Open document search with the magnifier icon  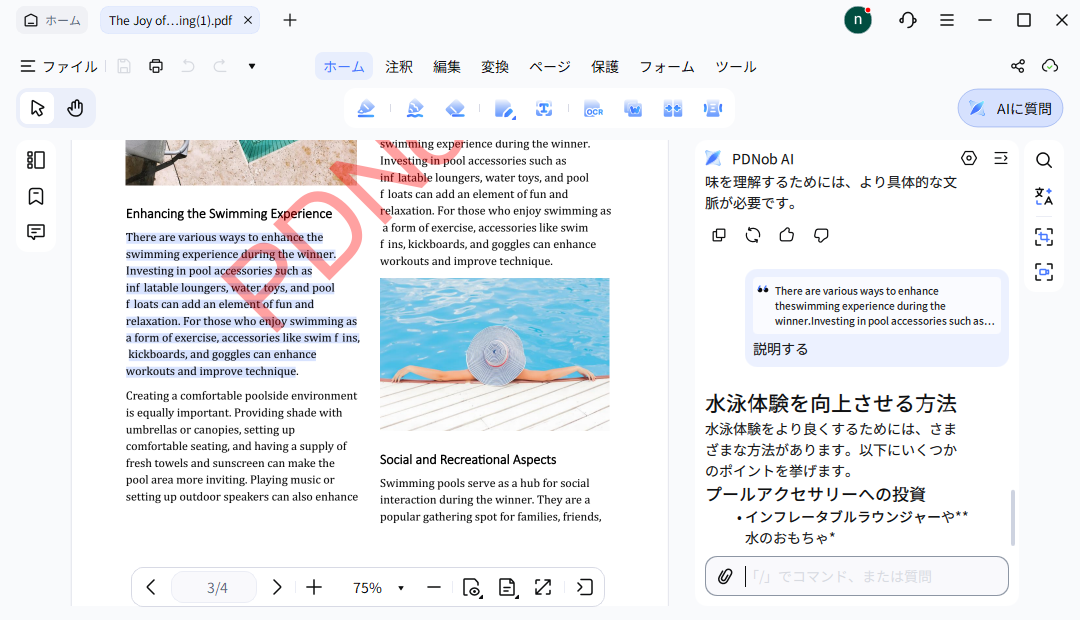(1044, 160)
